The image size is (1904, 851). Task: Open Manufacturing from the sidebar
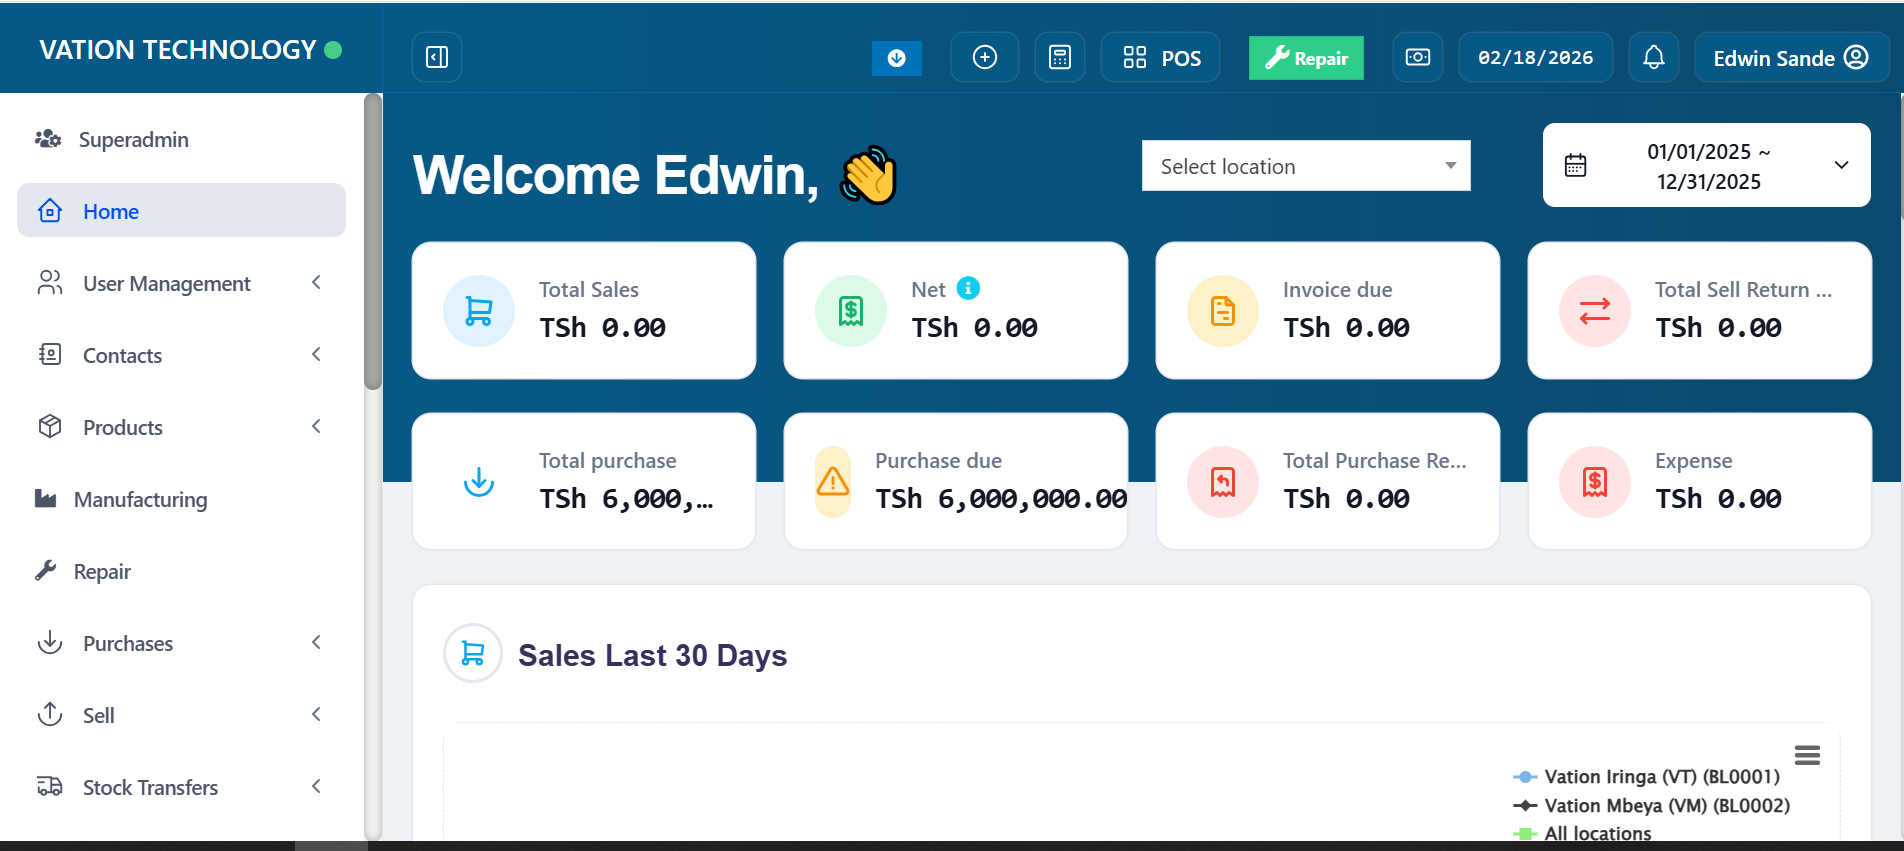(x=140, y=500)
